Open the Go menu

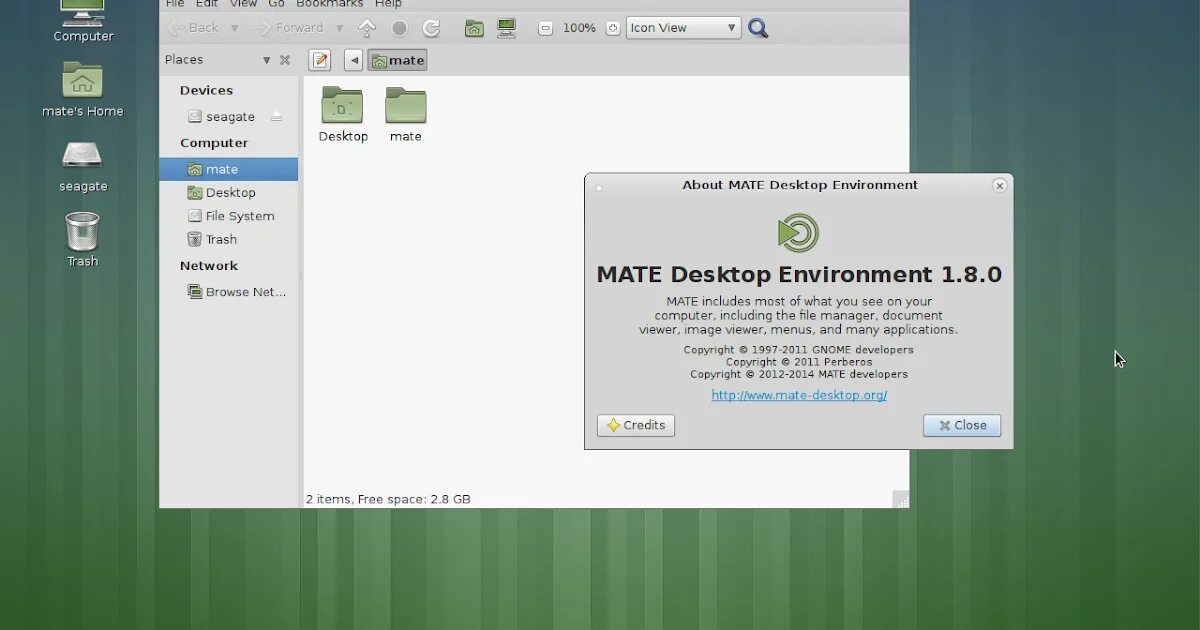click(x=277, y=4)
